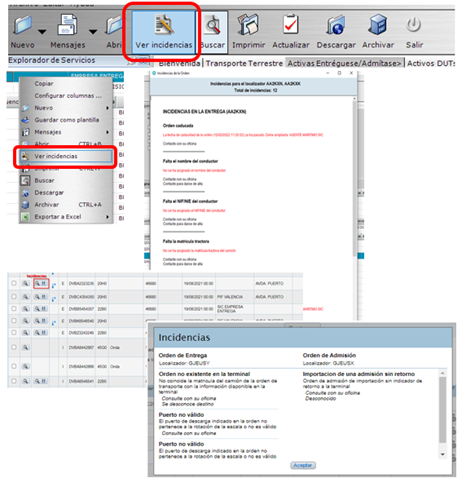Click the Salir power icon

pos(414,25)
